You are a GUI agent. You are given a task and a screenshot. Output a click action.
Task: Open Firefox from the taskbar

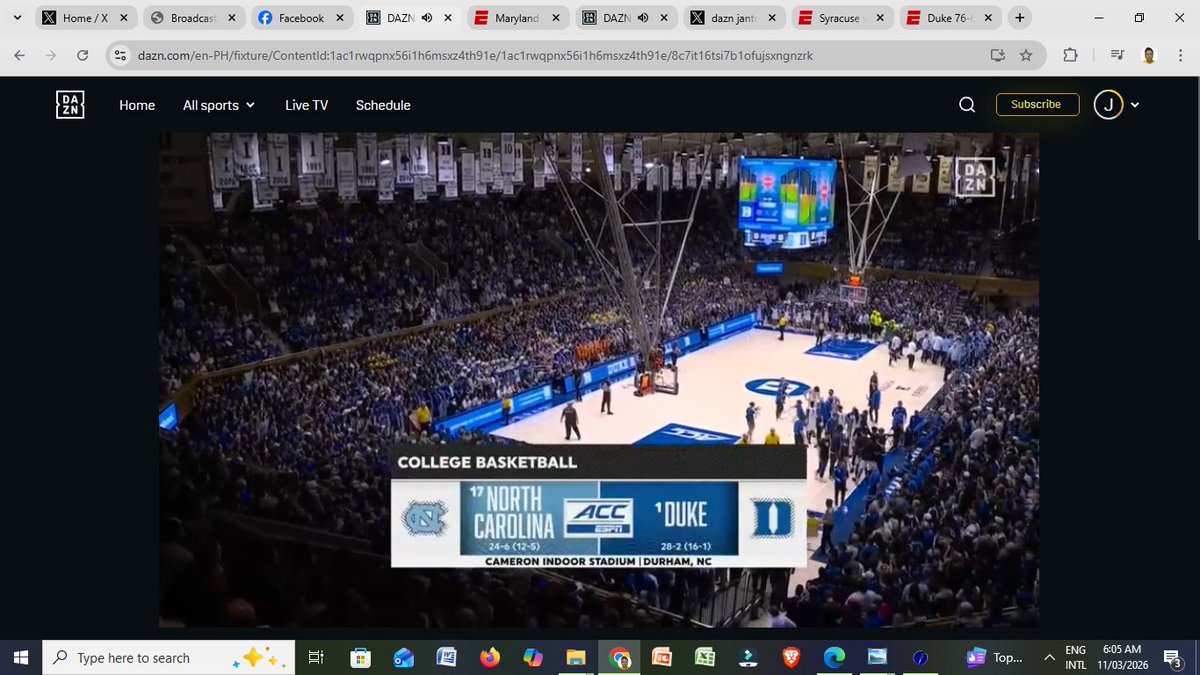(x=489, y=657)
